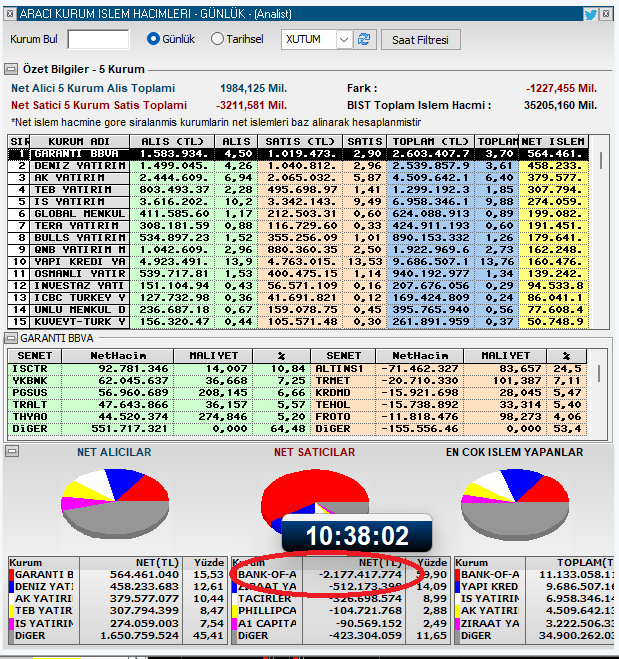Click yellow swatch beside TEB YATIR legend
The image size is (619, 659).
[x=11, y=611]
